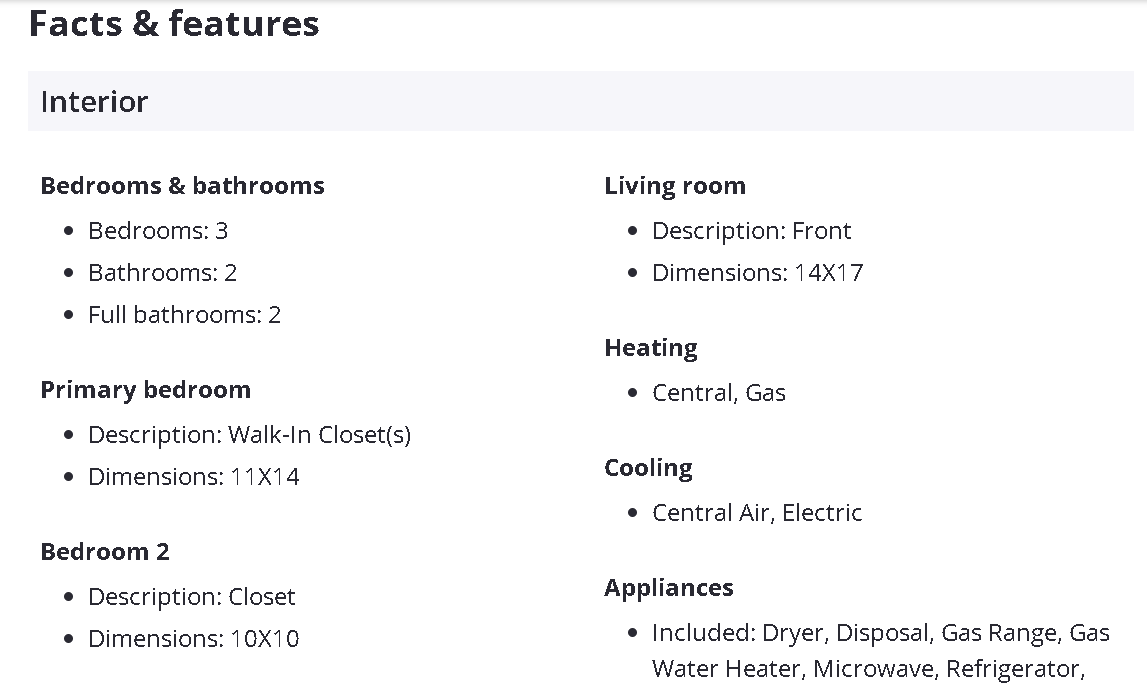Screen dimensions: 1147x684
Task: Select the Interior section header
Action: click(x=94, y=102)
